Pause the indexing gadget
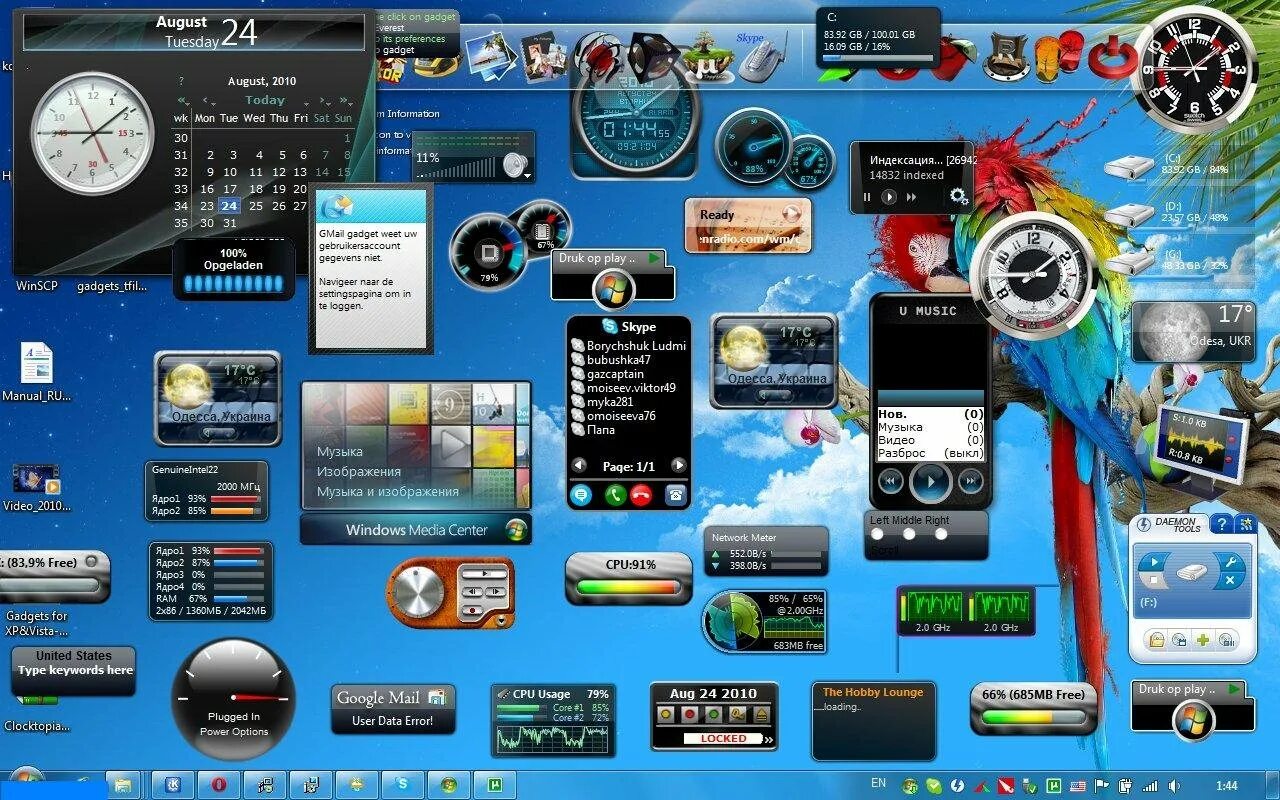 [866, 197]
